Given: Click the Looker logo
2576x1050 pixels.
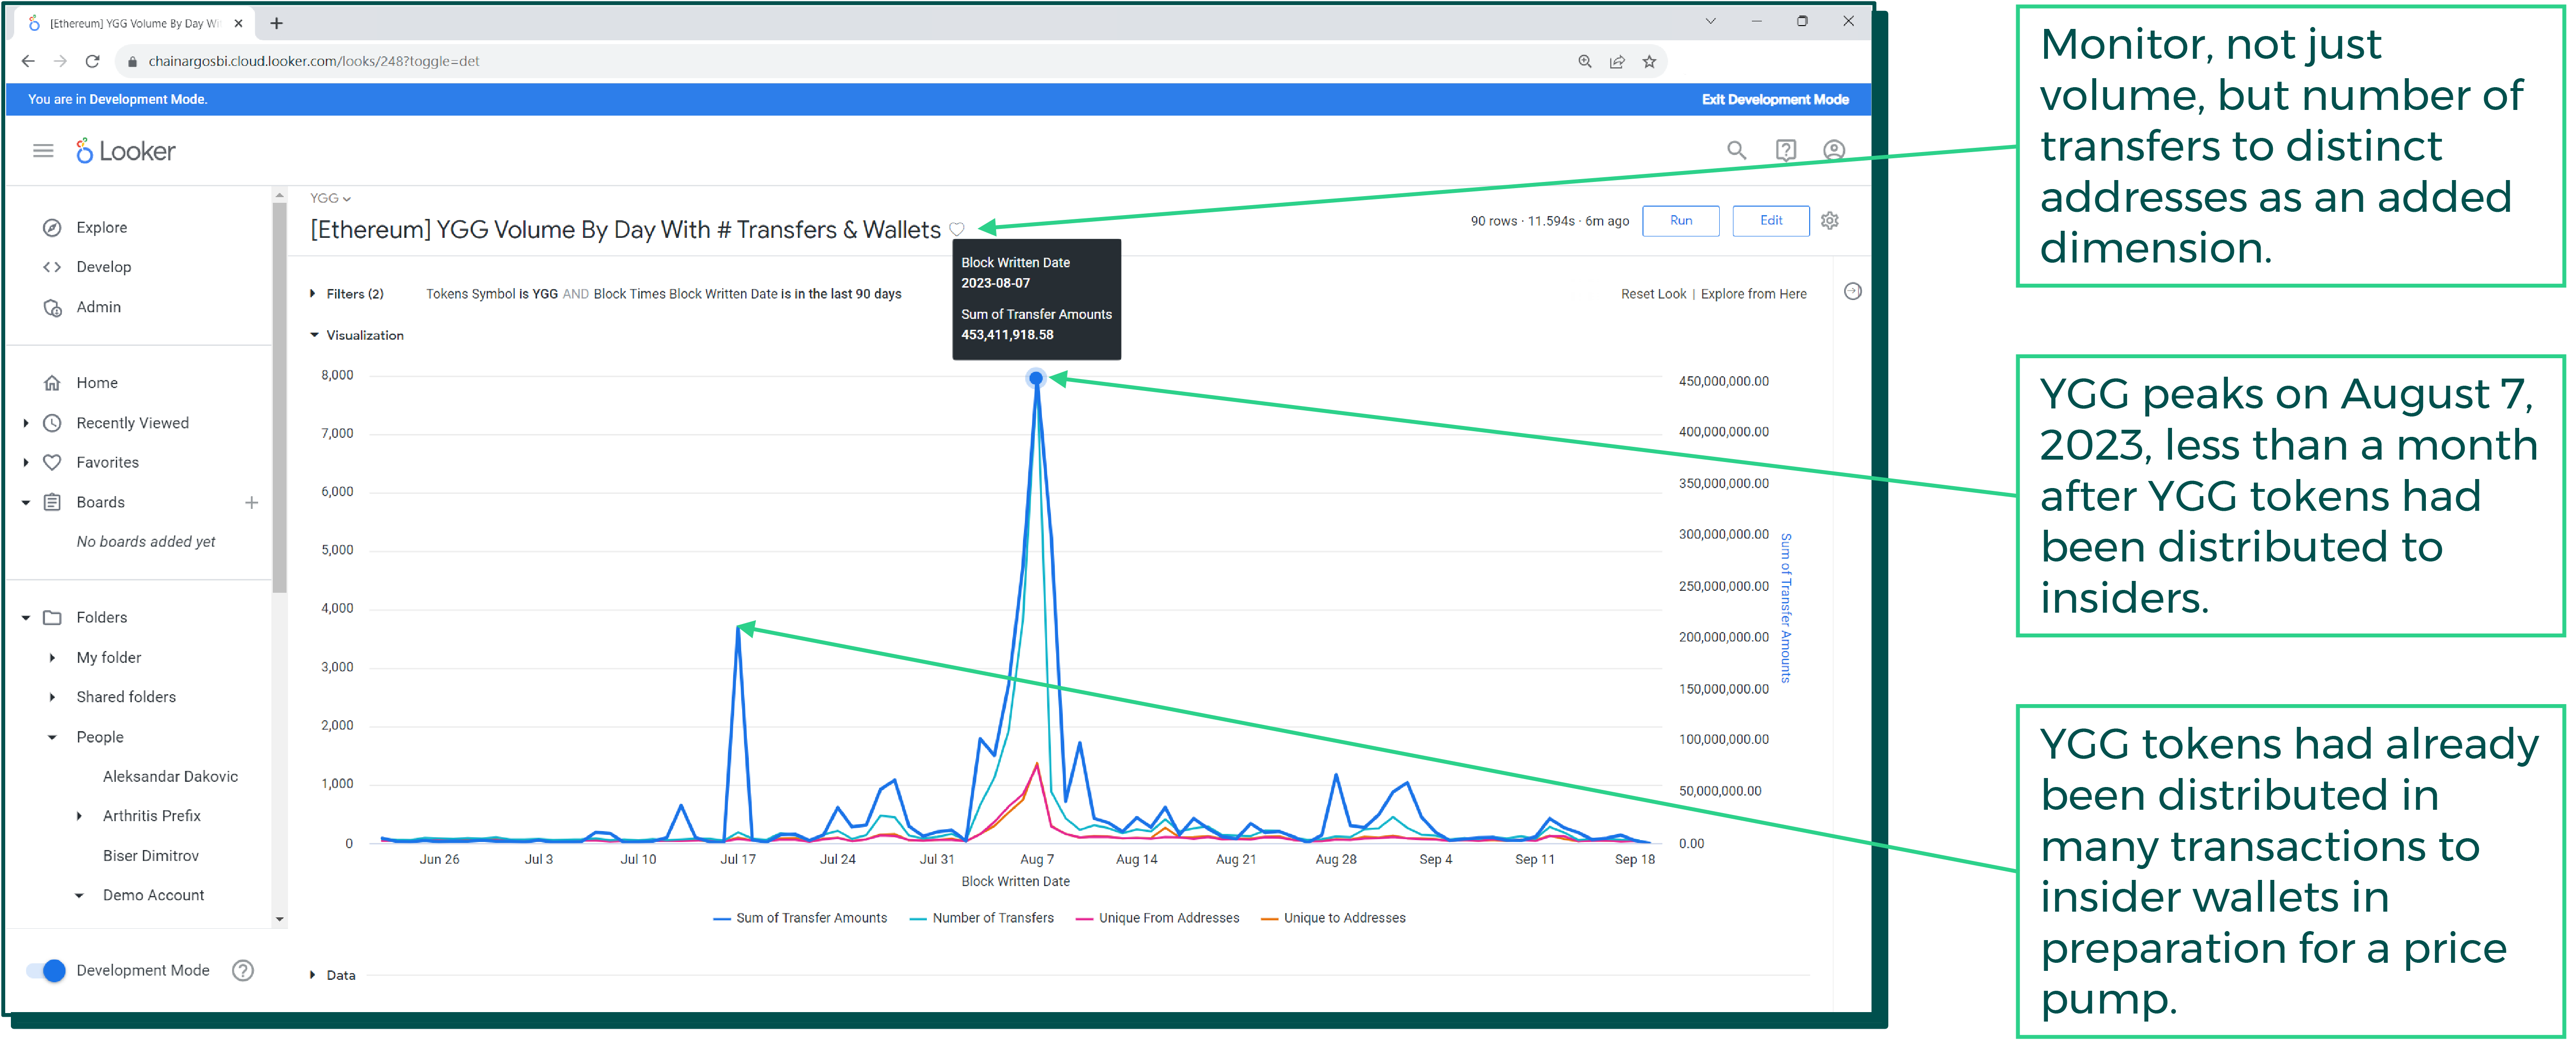Looking at the screenshot, I should coord(126,151).
